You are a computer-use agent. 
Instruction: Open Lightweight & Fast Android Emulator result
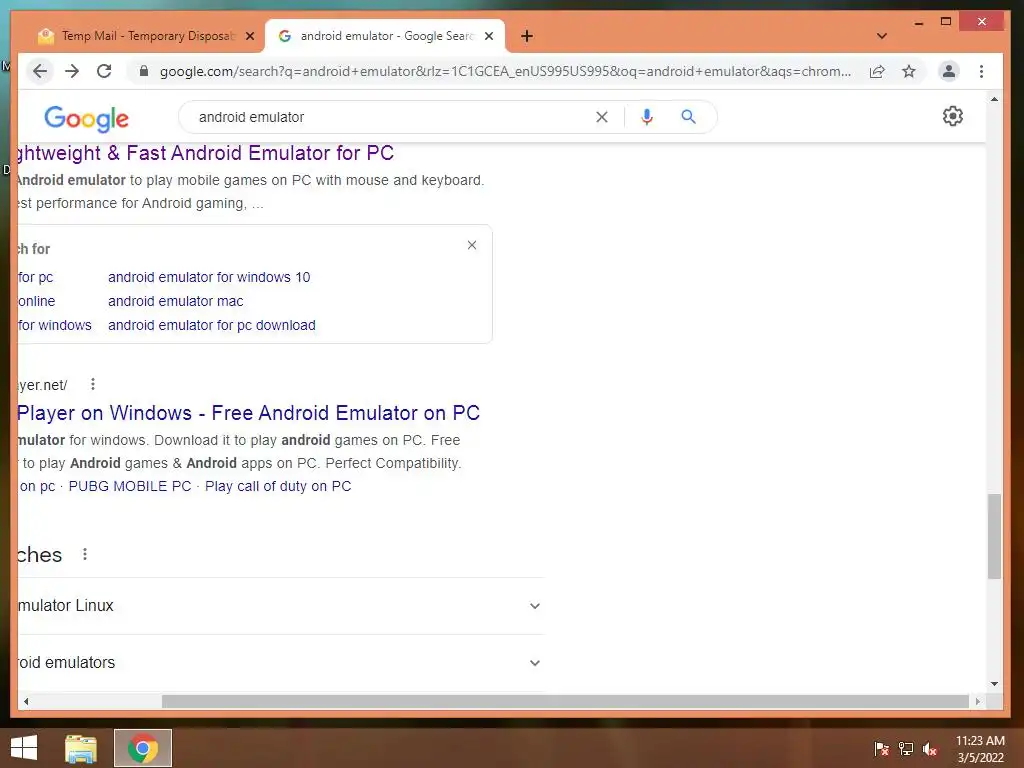pos(206,153)
